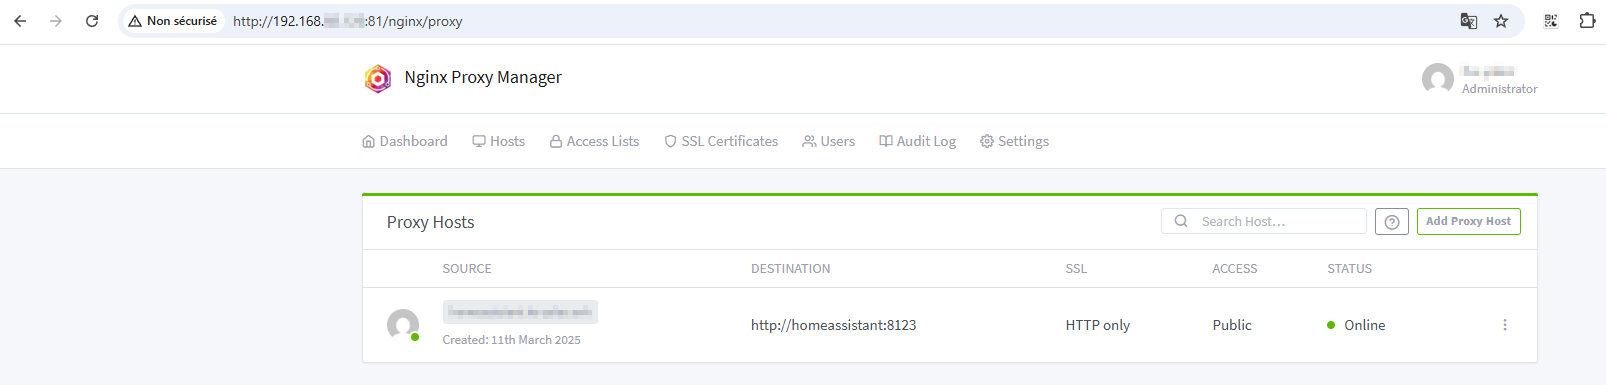The image size is (1606, 385).
Task: Focus the Search Host input field
Action: tap(1264, 221)
